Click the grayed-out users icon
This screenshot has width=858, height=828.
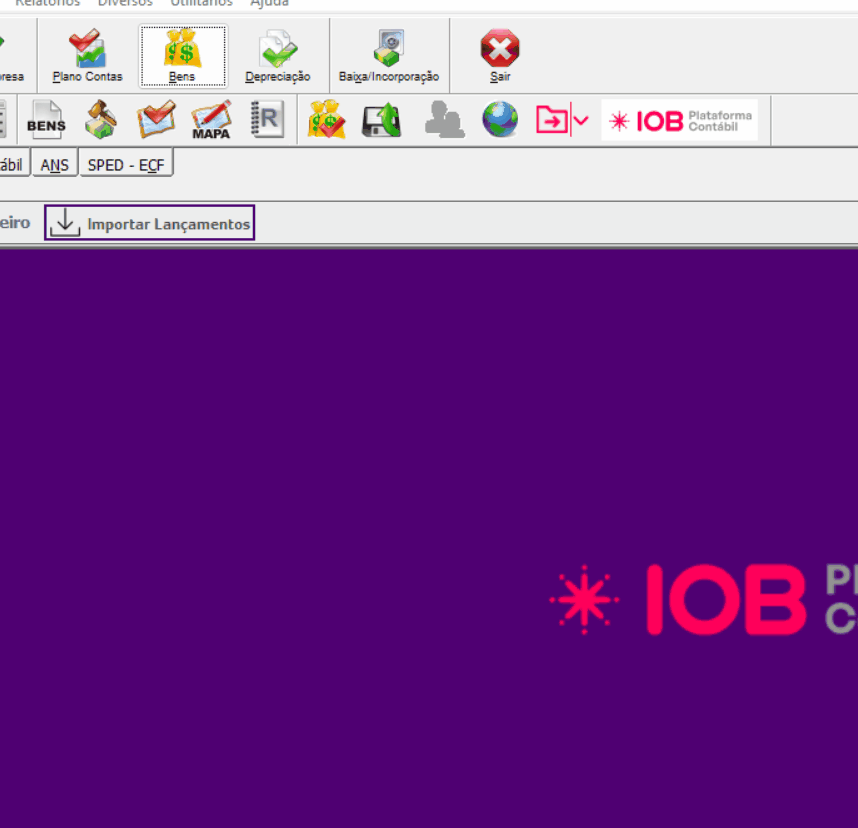click(444, 120)
